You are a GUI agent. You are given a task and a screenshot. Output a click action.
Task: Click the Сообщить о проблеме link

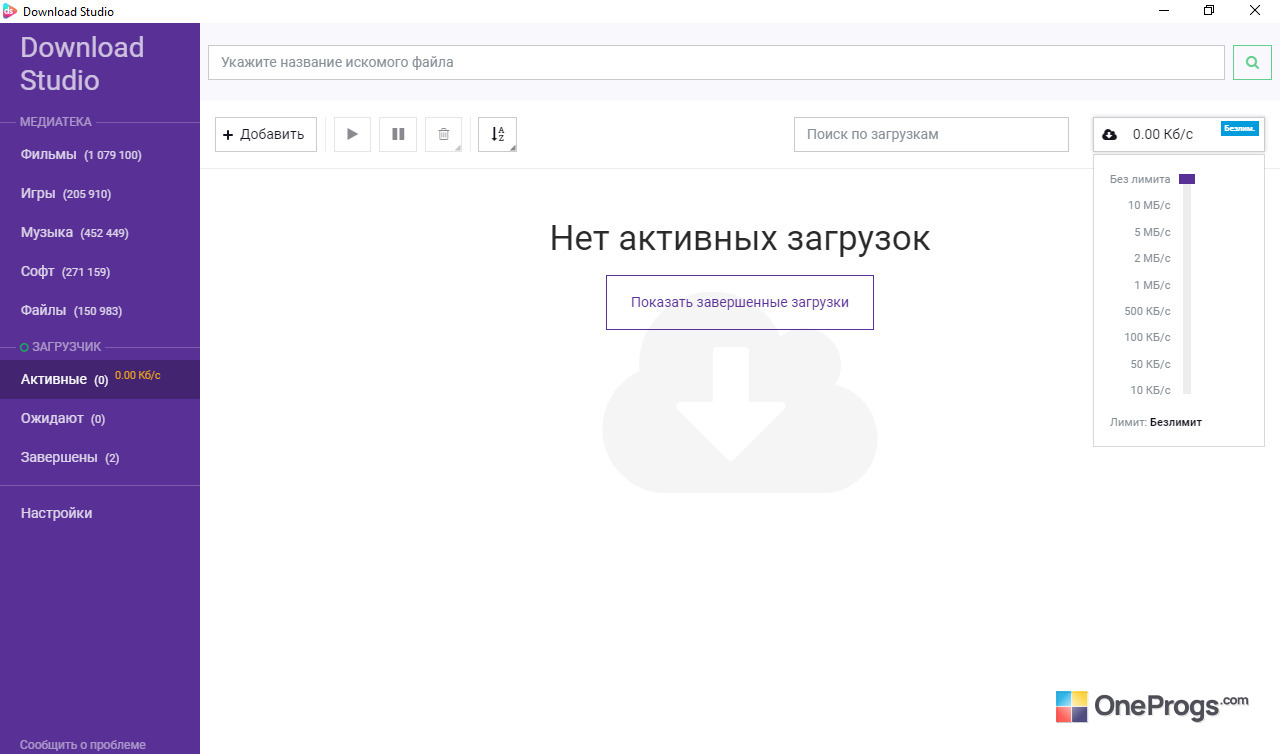[x=83, y=744]
